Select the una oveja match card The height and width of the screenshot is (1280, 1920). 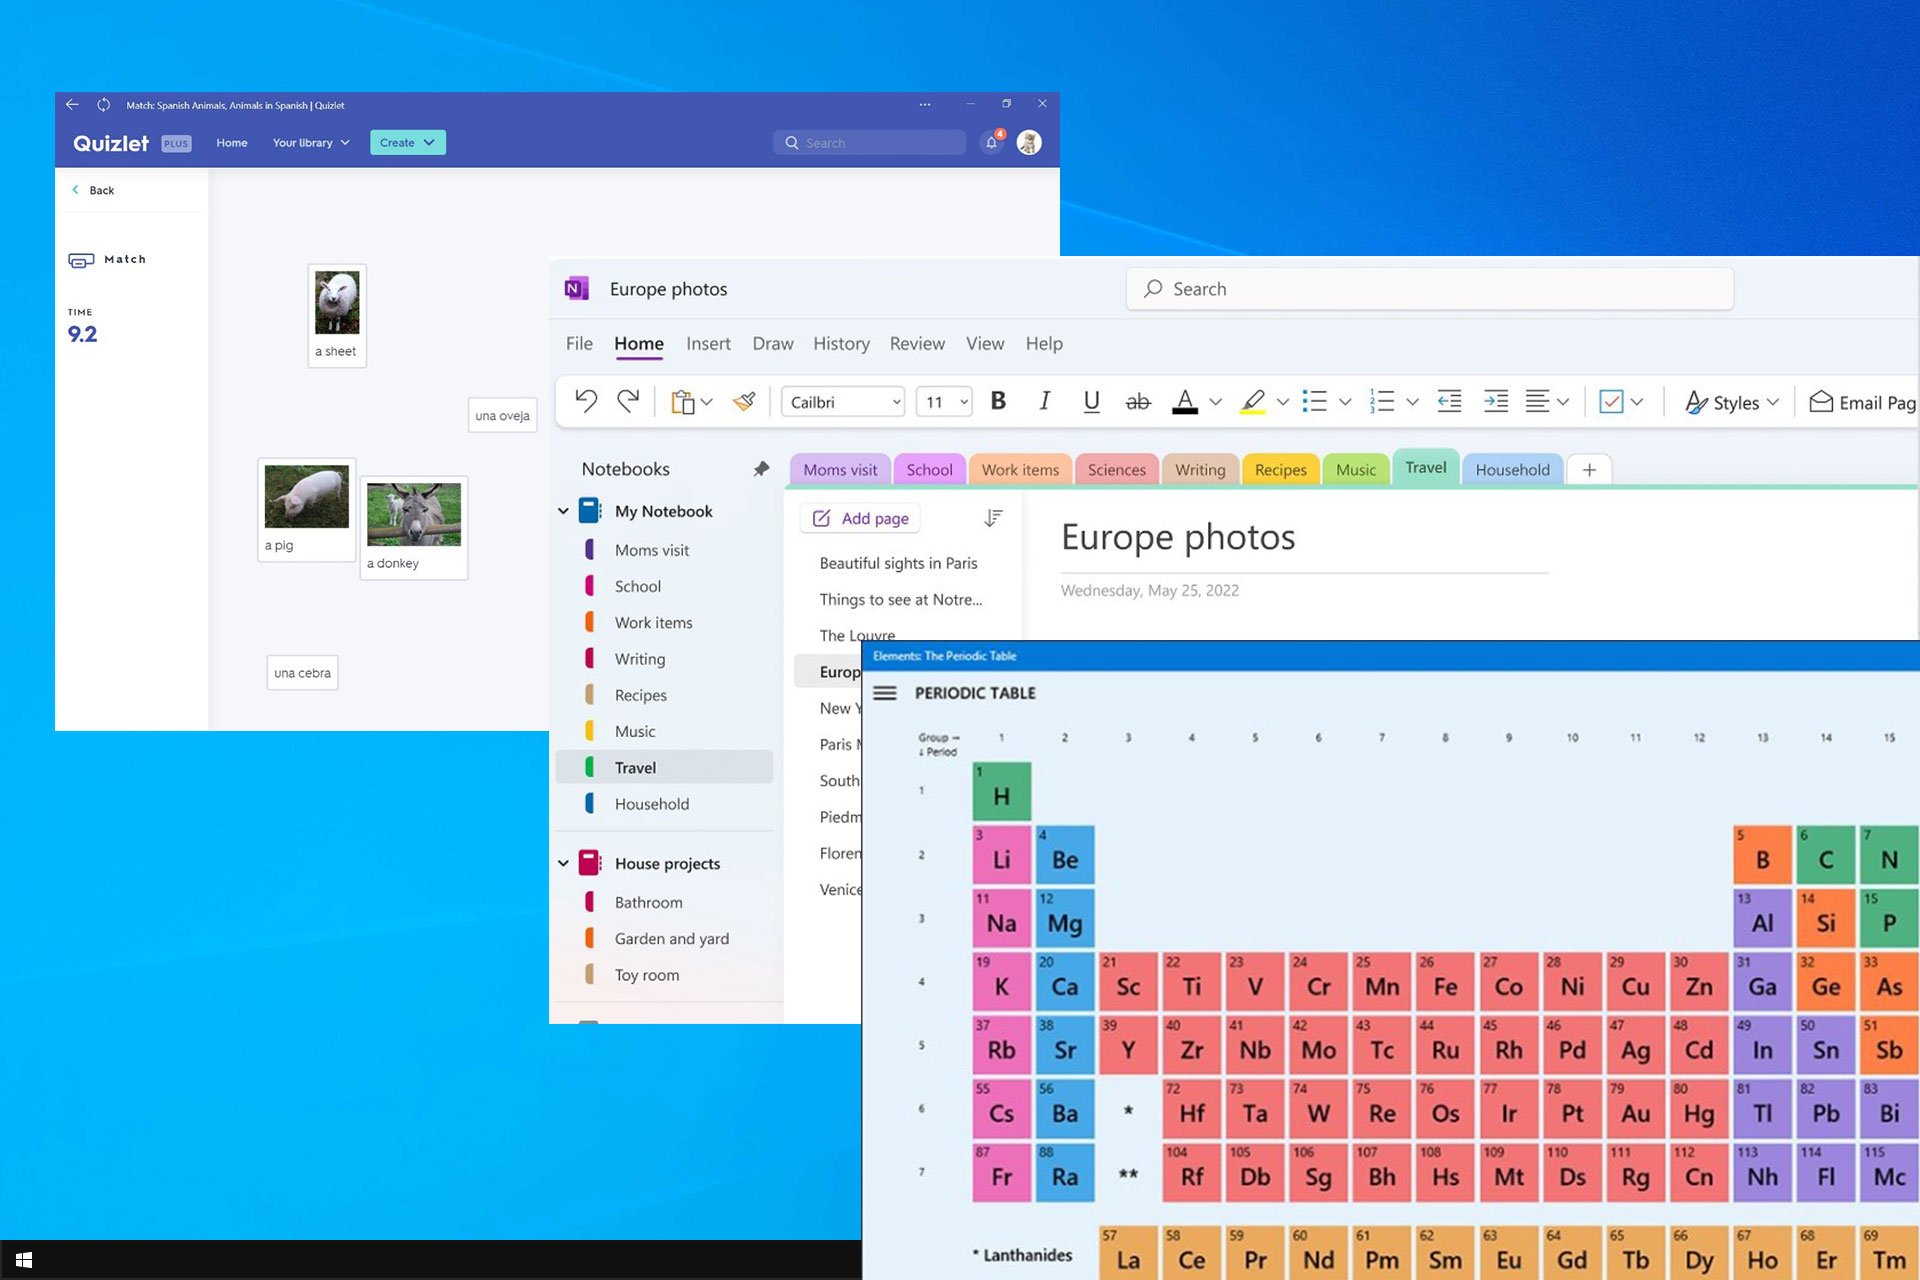tap(502, 415)
